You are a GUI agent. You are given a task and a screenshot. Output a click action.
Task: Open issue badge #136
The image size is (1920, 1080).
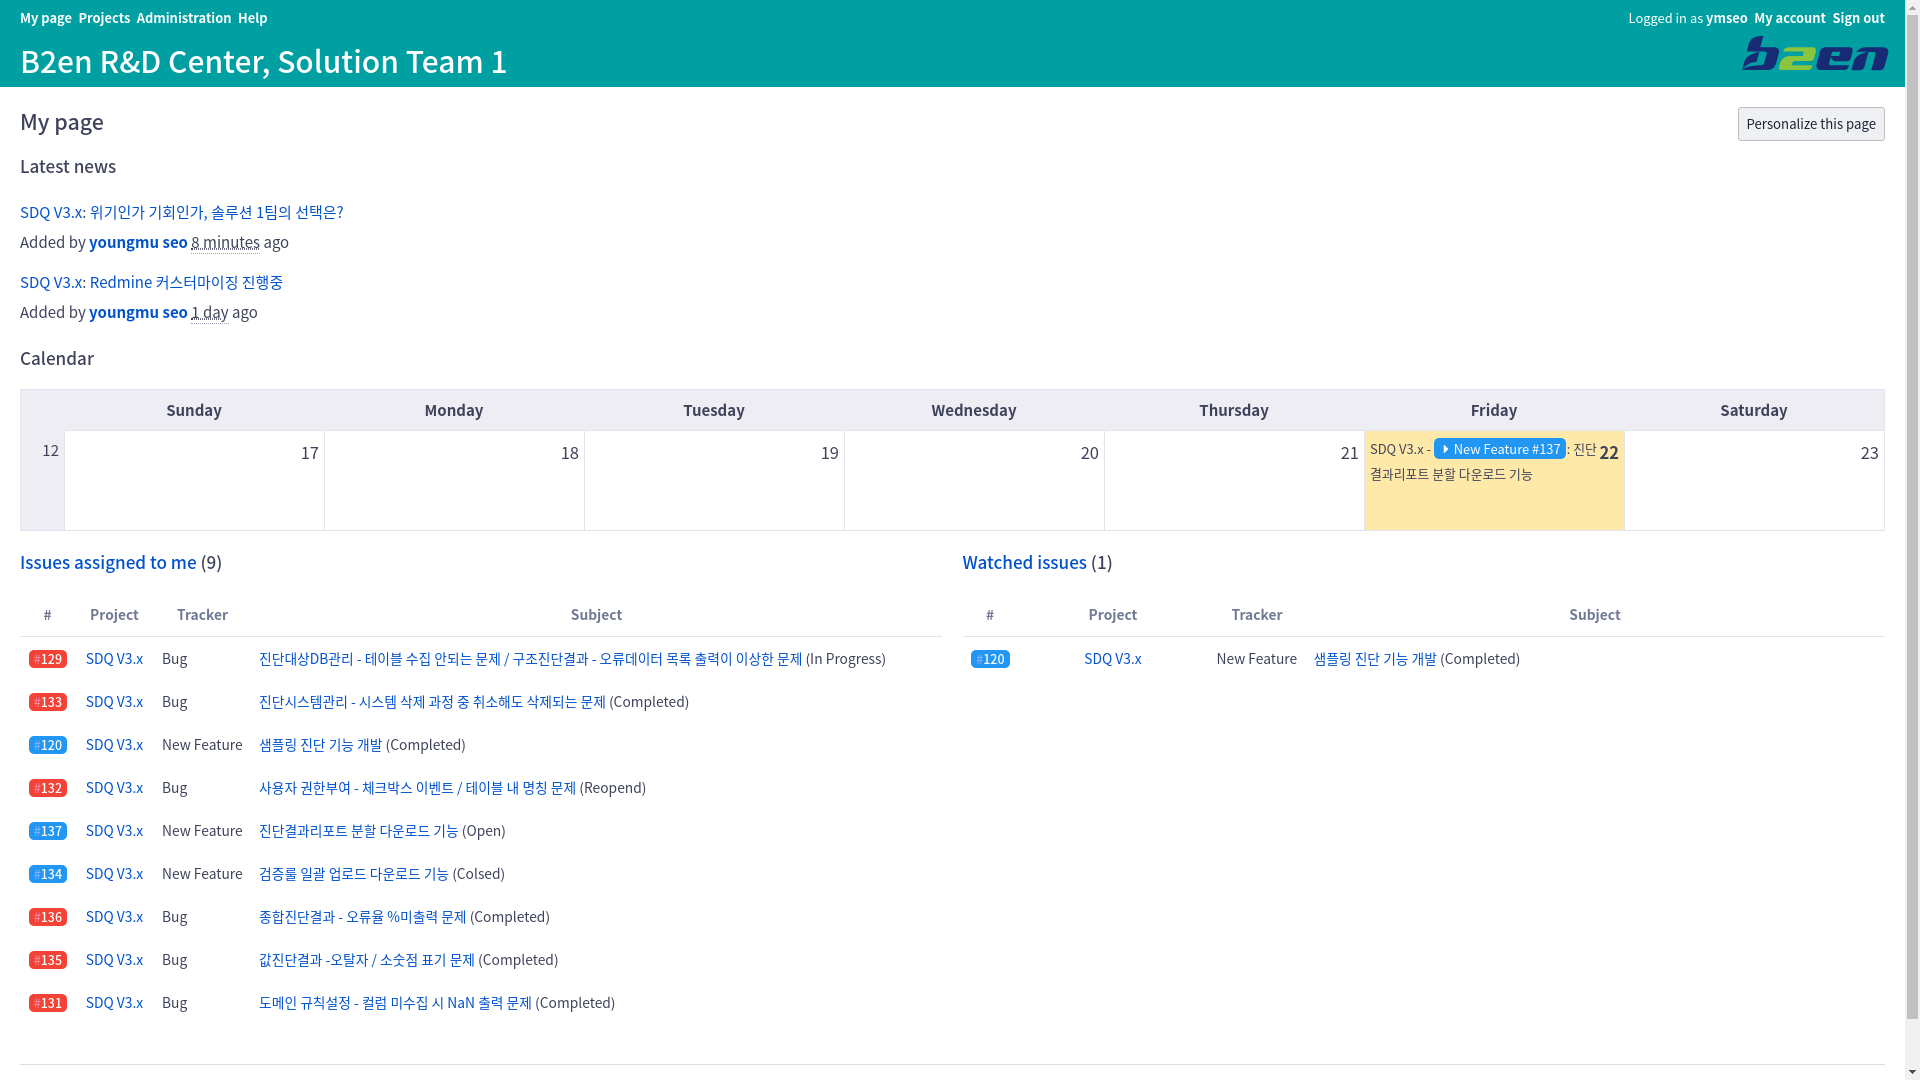pos(48,917)
